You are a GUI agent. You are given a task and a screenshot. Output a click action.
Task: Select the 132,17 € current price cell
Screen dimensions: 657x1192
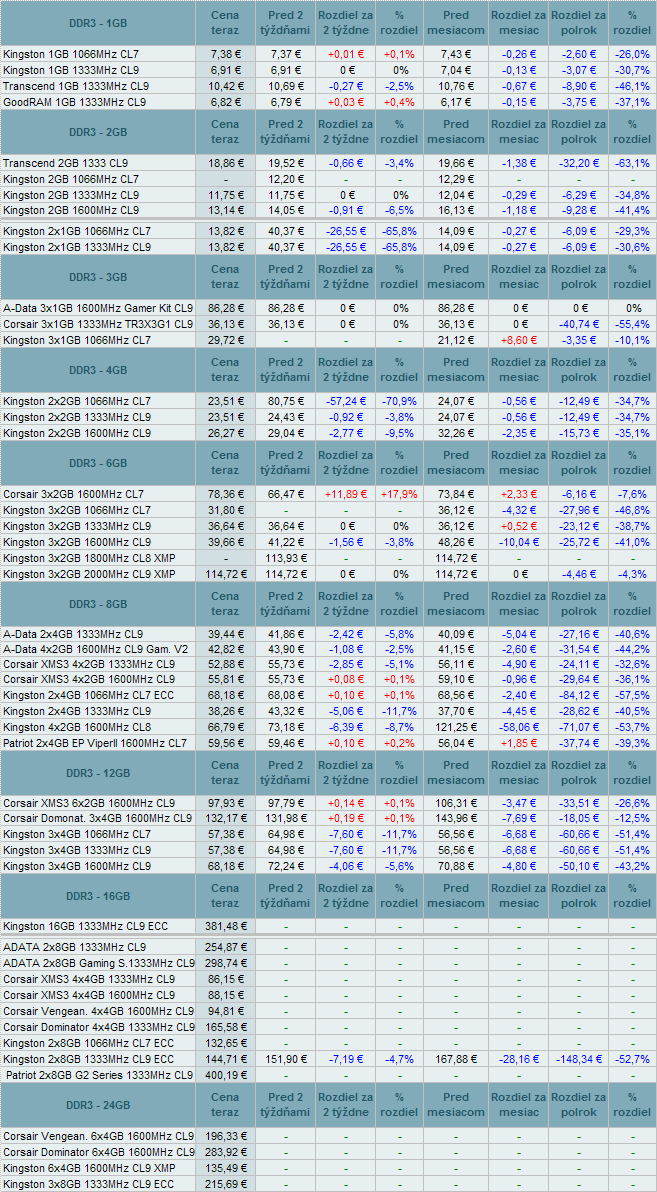(226, 819)
